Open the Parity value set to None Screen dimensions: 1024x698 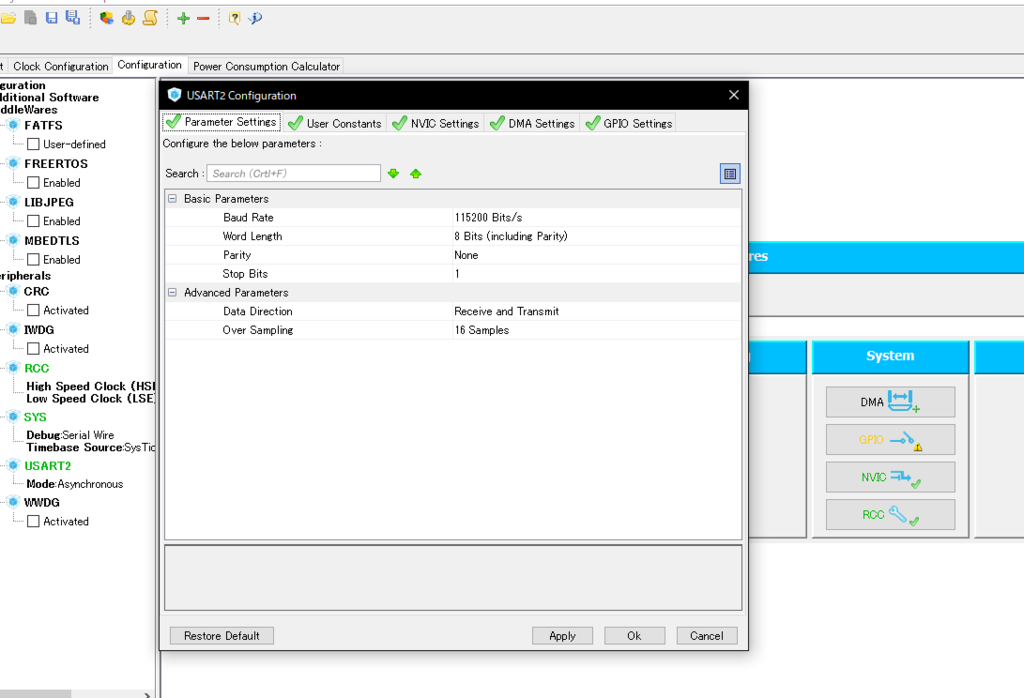tap(596, 255)
